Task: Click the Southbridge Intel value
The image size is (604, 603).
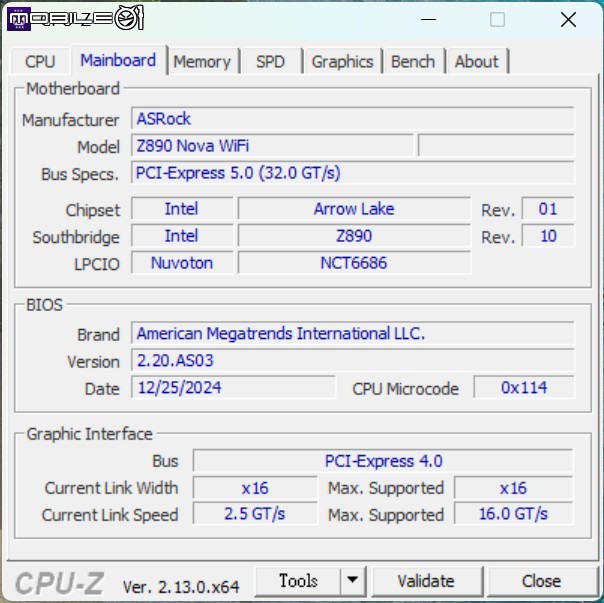Action: click(x=182, y=236)
